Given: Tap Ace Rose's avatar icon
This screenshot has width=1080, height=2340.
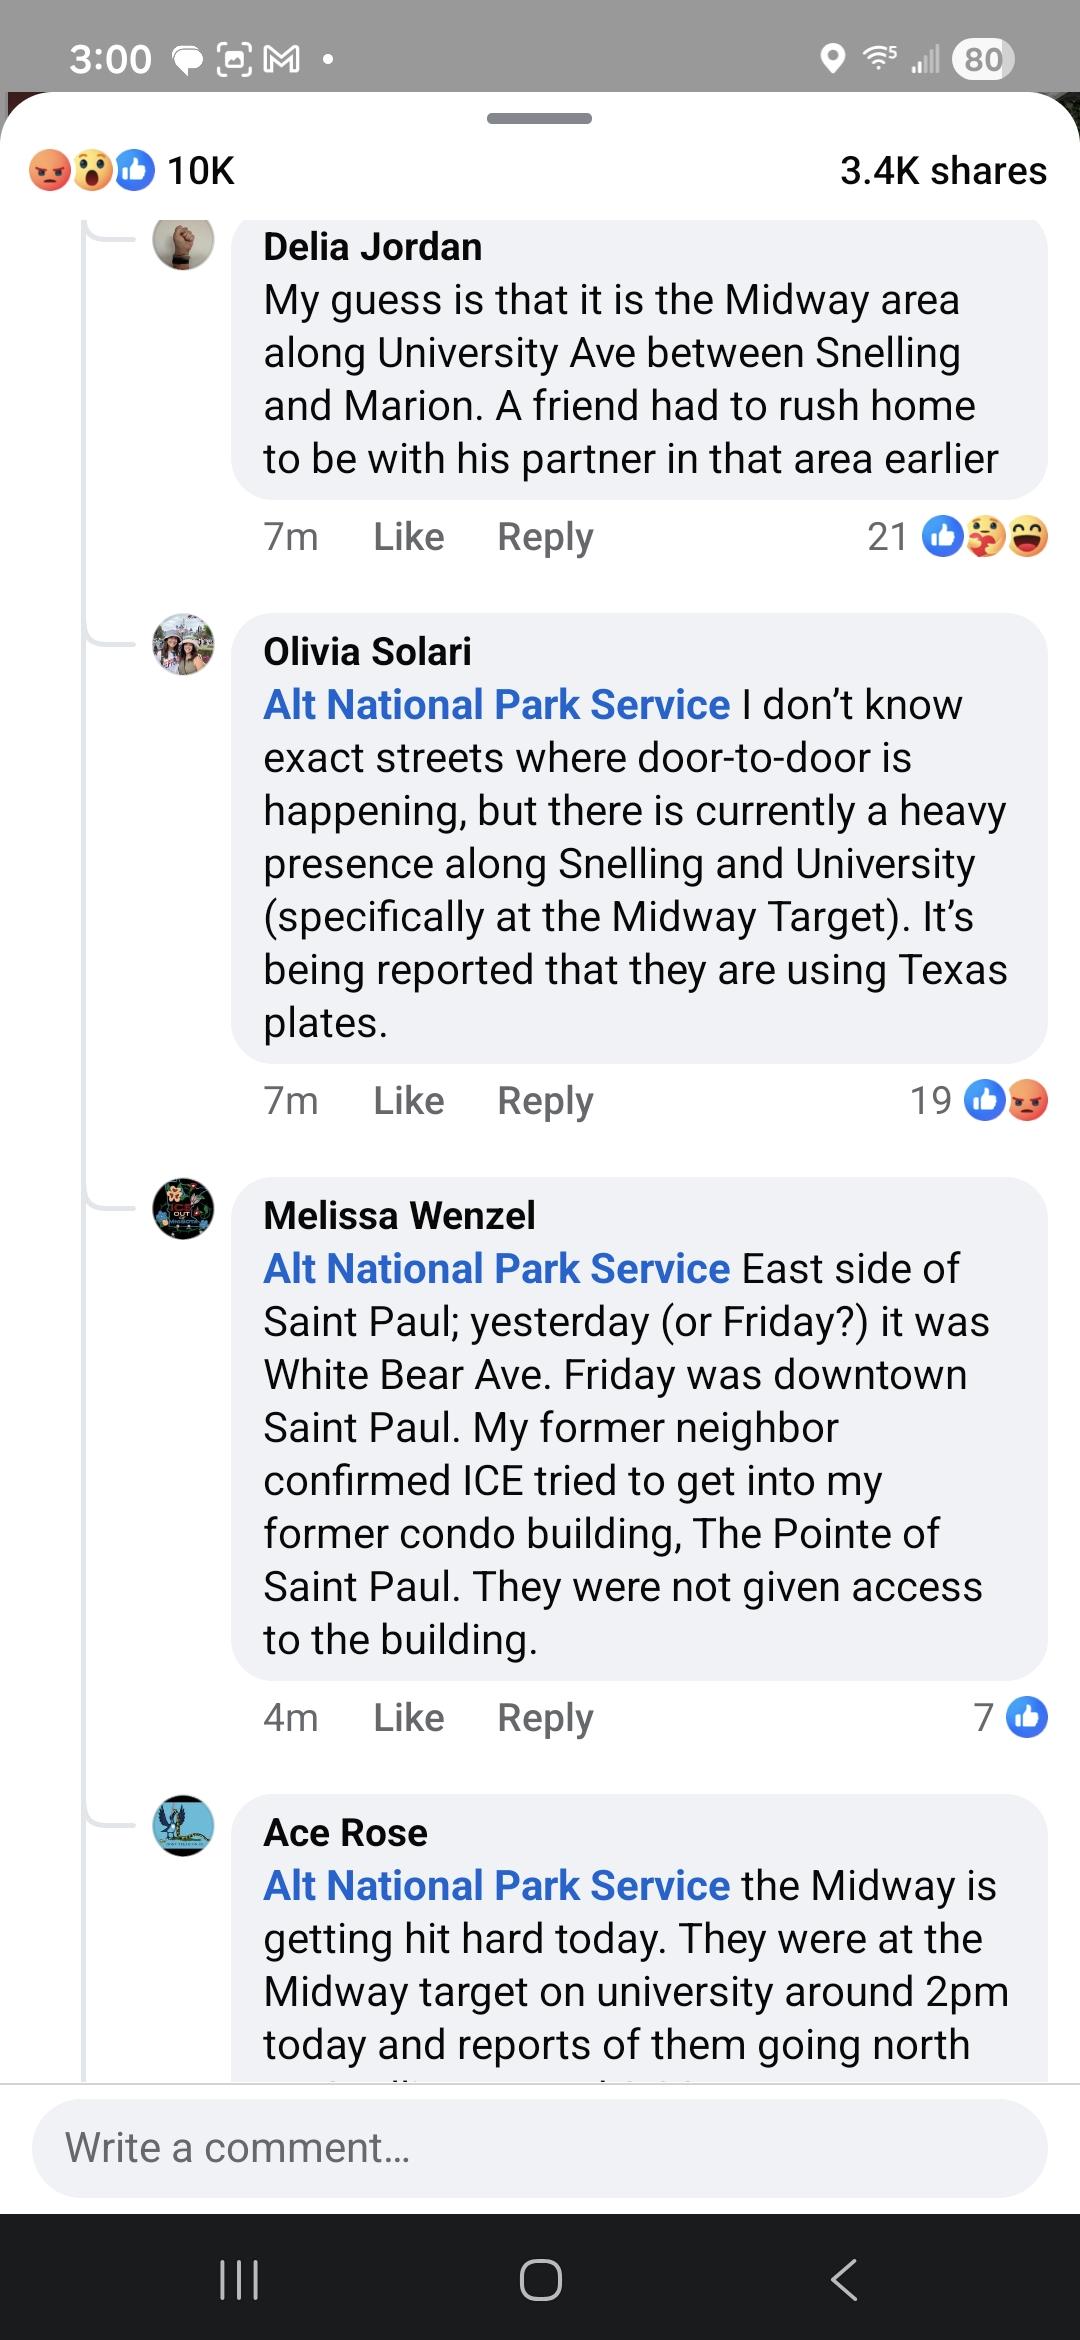Looking at the screenshot, I should 183,1826.
